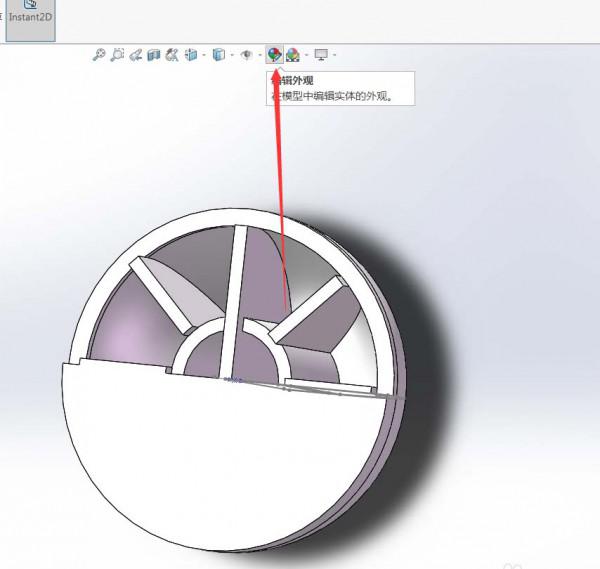
Task: Click the Hide/Show Items eye icon
Action: (246, 55)
